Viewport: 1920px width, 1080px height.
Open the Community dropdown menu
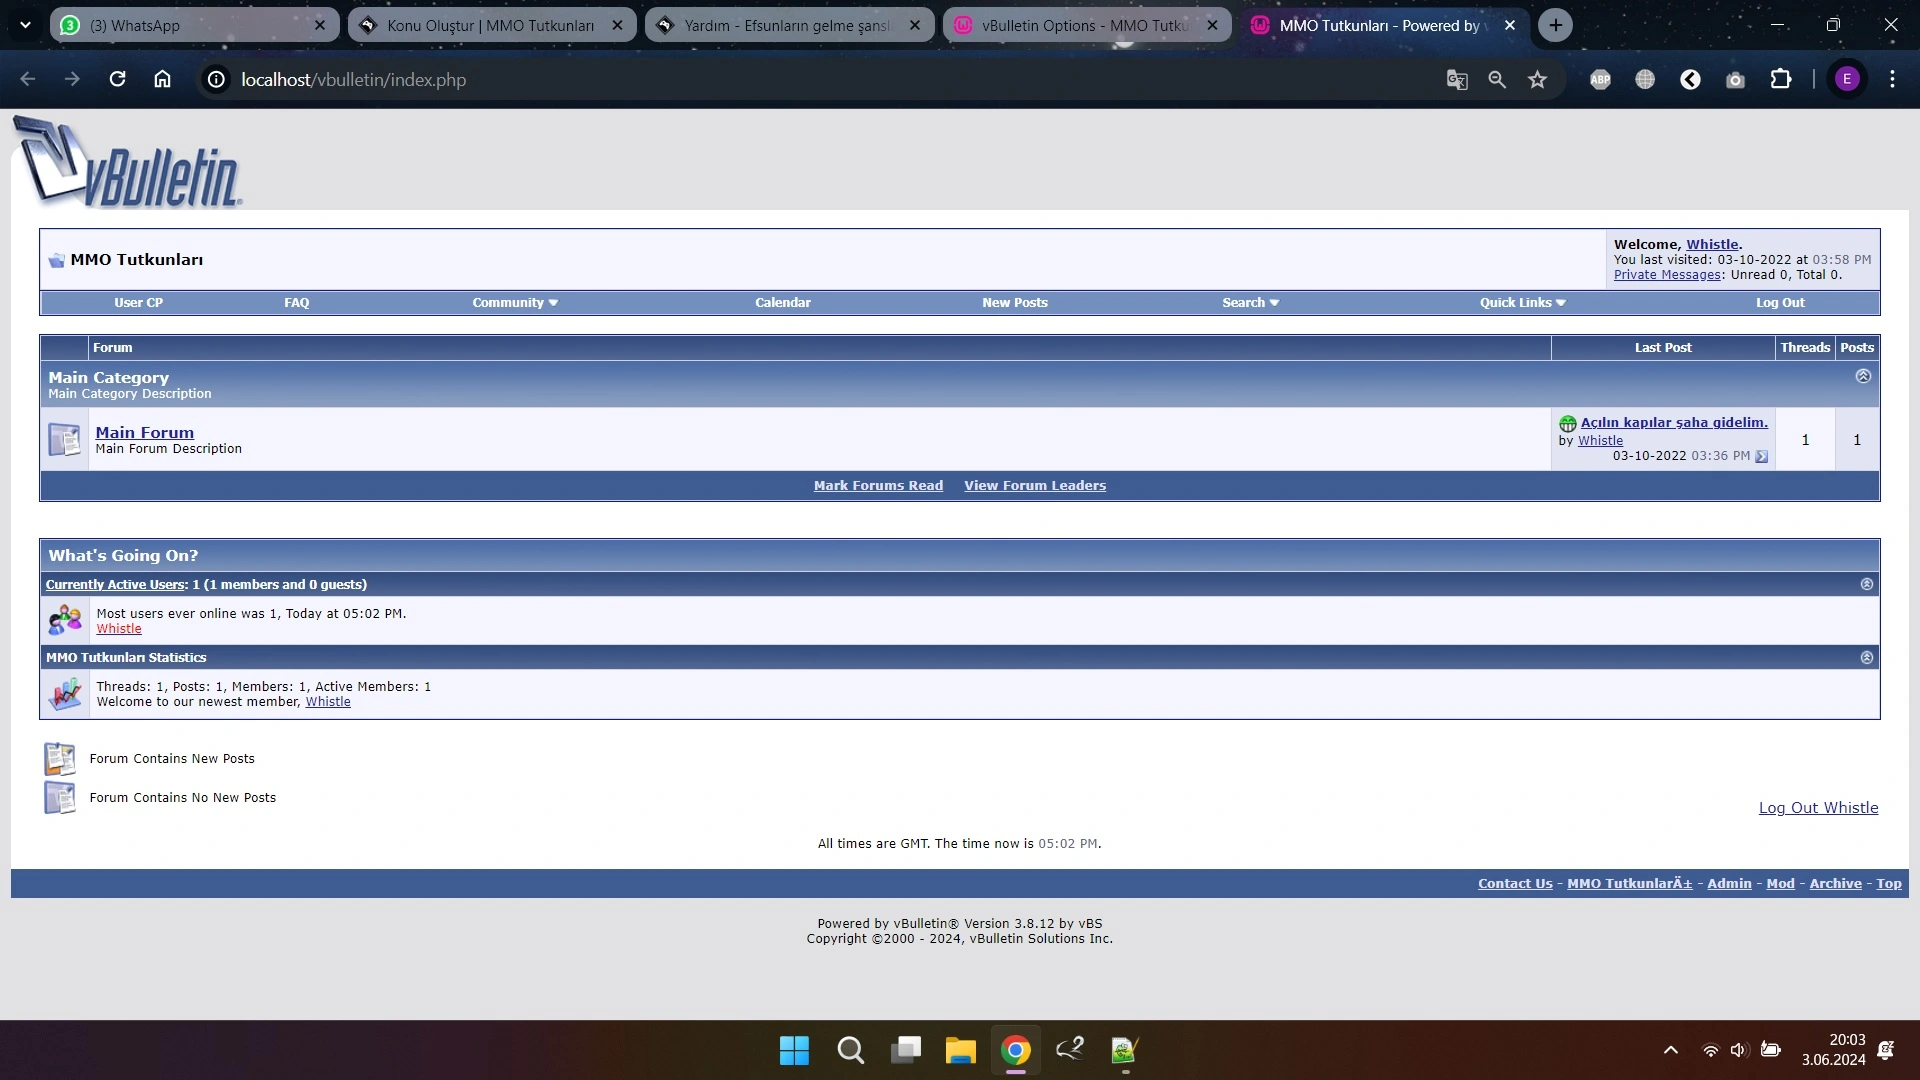(x=515, y=302)
